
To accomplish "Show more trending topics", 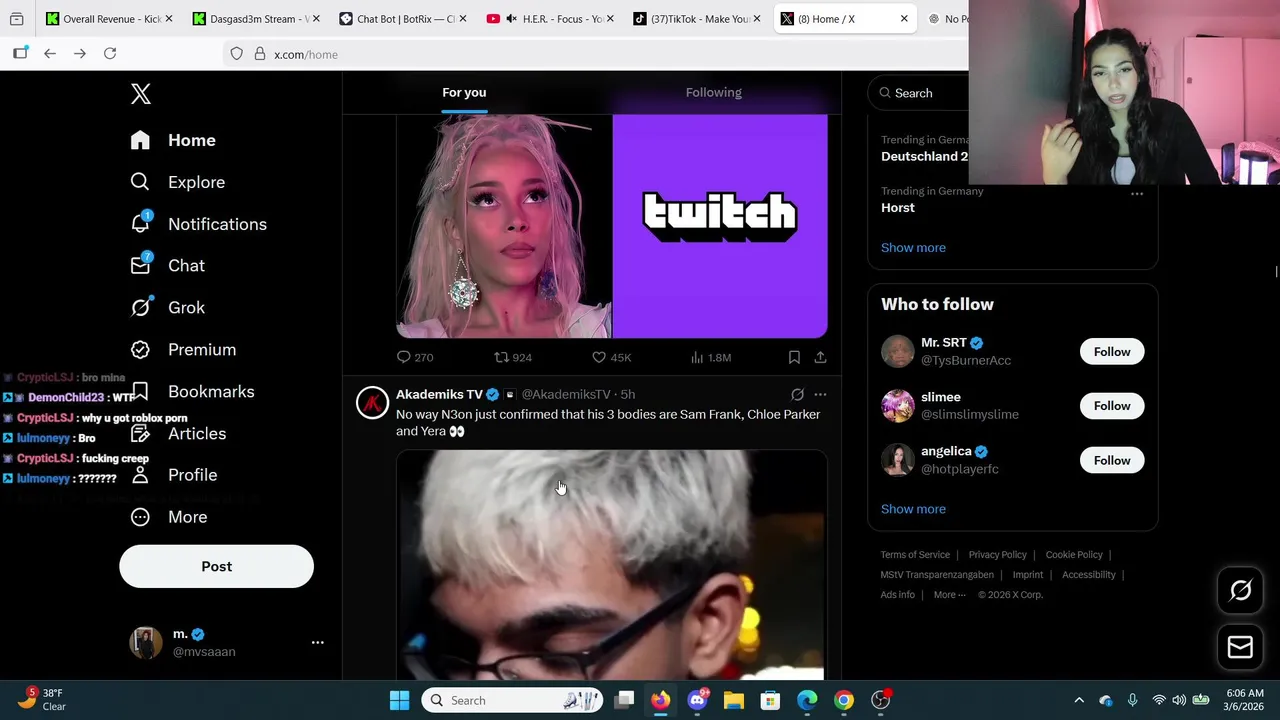I will coord(913,248).
